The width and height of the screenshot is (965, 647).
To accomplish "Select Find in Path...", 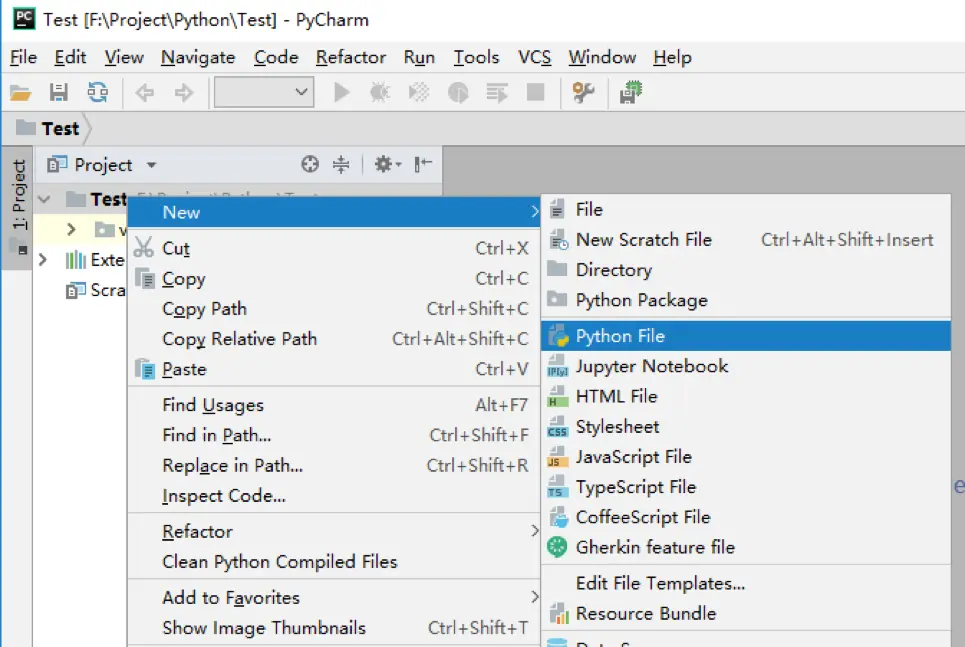I will coord(334,435).
